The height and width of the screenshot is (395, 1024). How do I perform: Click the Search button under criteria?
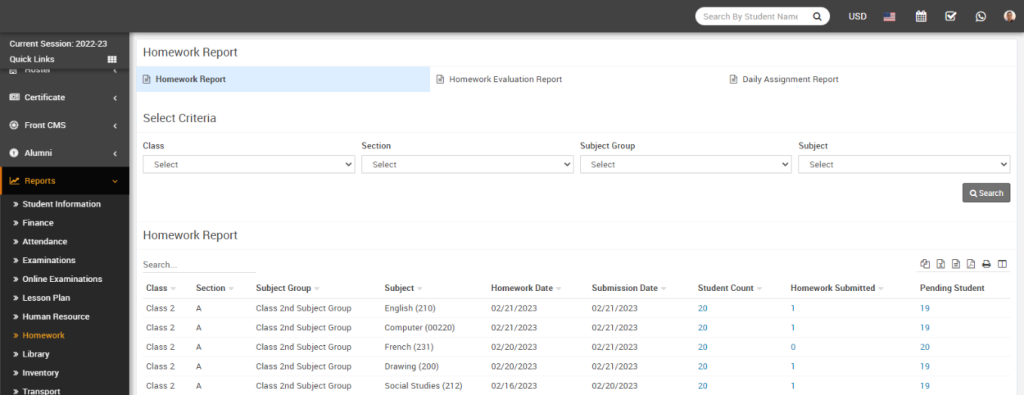coord(986,193)
